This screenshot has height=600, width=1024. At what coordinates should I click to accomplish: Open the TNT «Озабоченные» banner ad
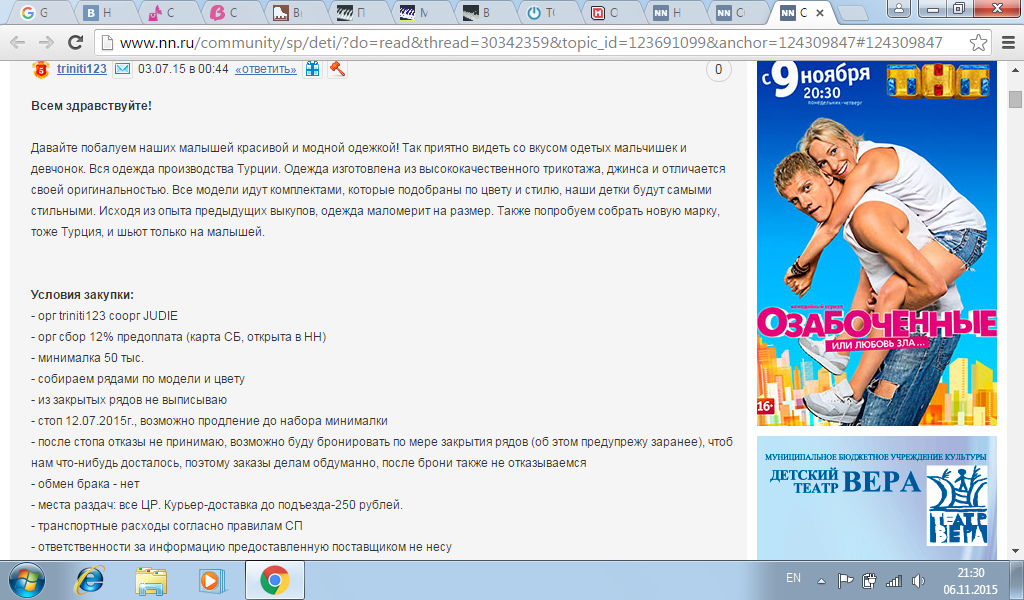point(876,244)
